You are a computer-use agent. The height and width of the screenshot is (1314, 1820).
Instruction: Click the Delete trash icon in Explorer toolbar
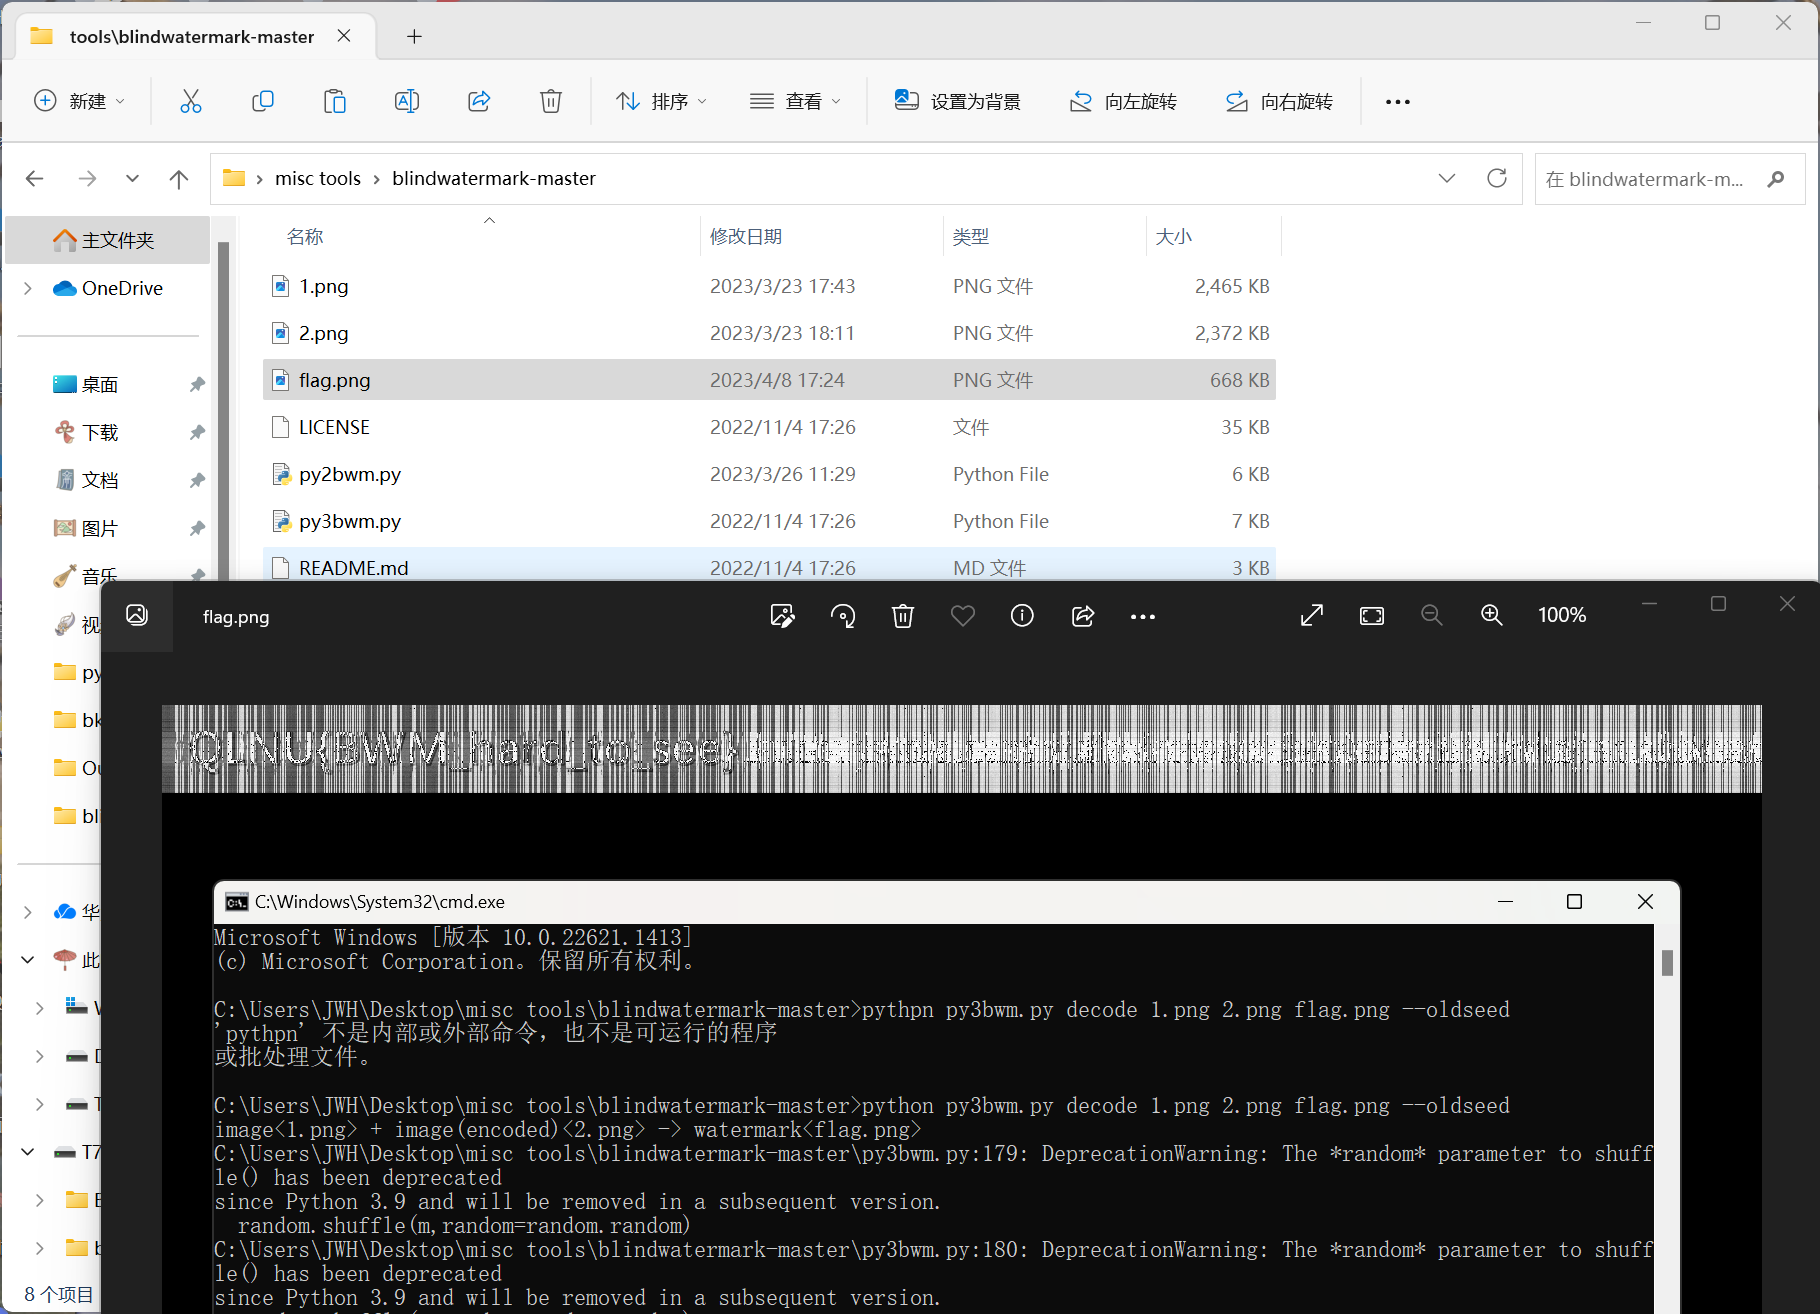click(551, 101)
